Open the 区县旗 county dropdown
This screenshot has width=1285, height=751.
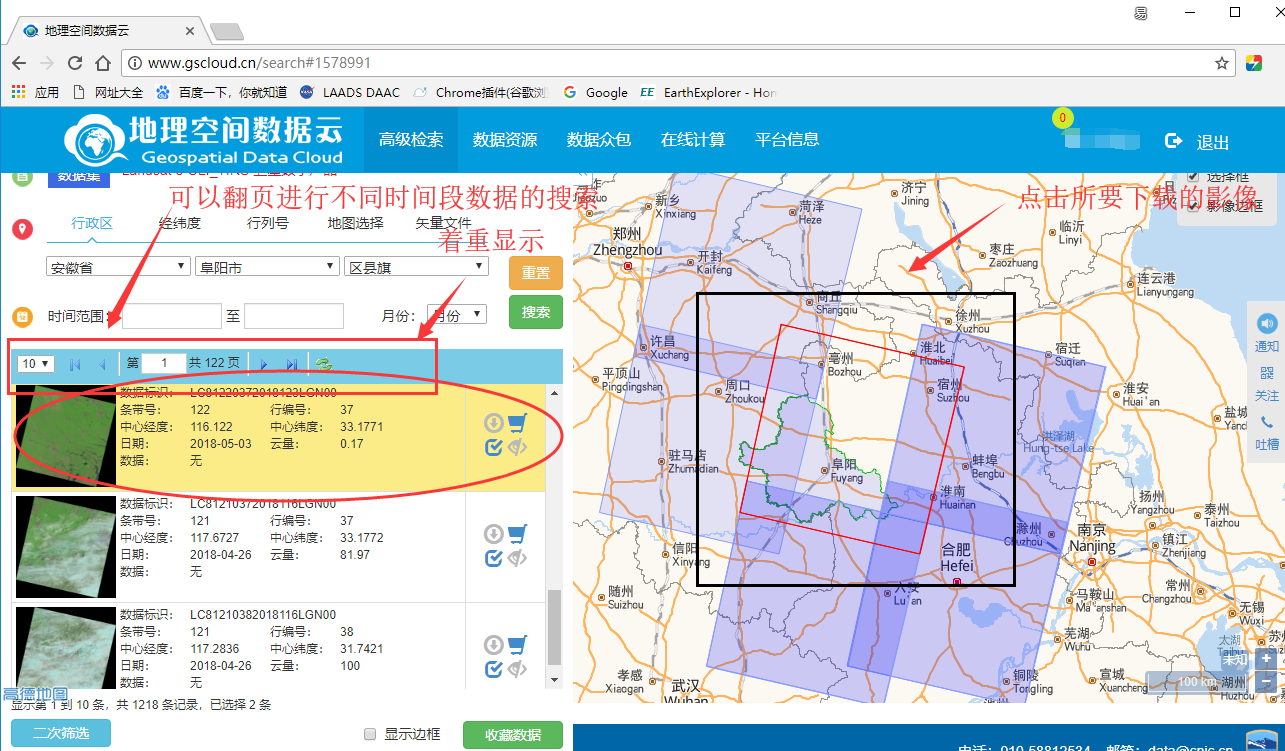[415, 267]
